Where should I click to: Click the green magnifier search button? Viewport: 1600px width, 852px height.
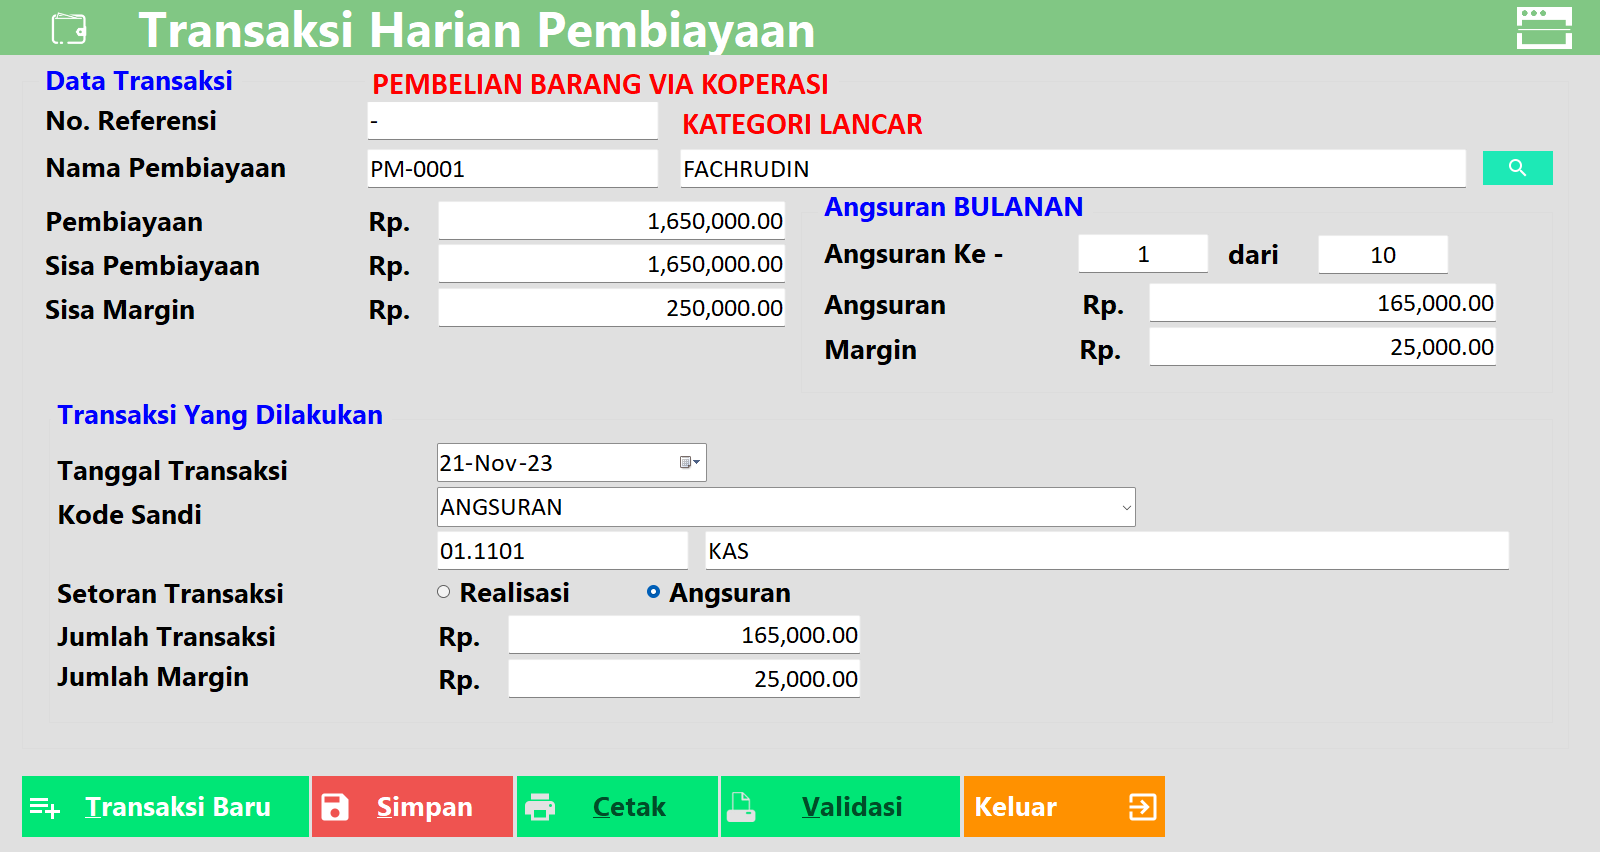pyautogui.click(x=1517, y=168)
